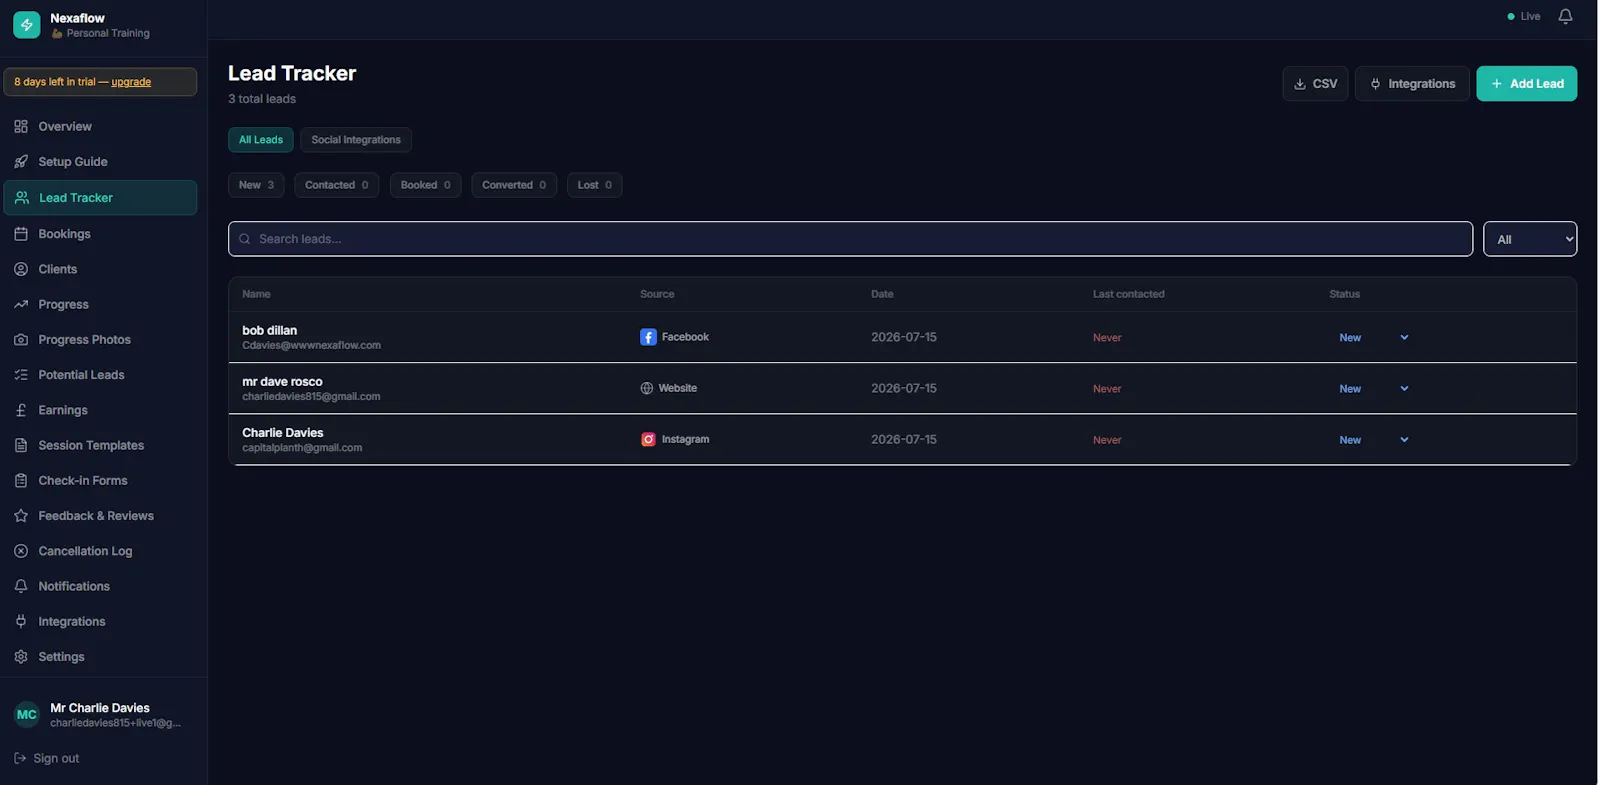Click the Add Lead button
1600x785 pixels.
click(x=1527, y=84)
